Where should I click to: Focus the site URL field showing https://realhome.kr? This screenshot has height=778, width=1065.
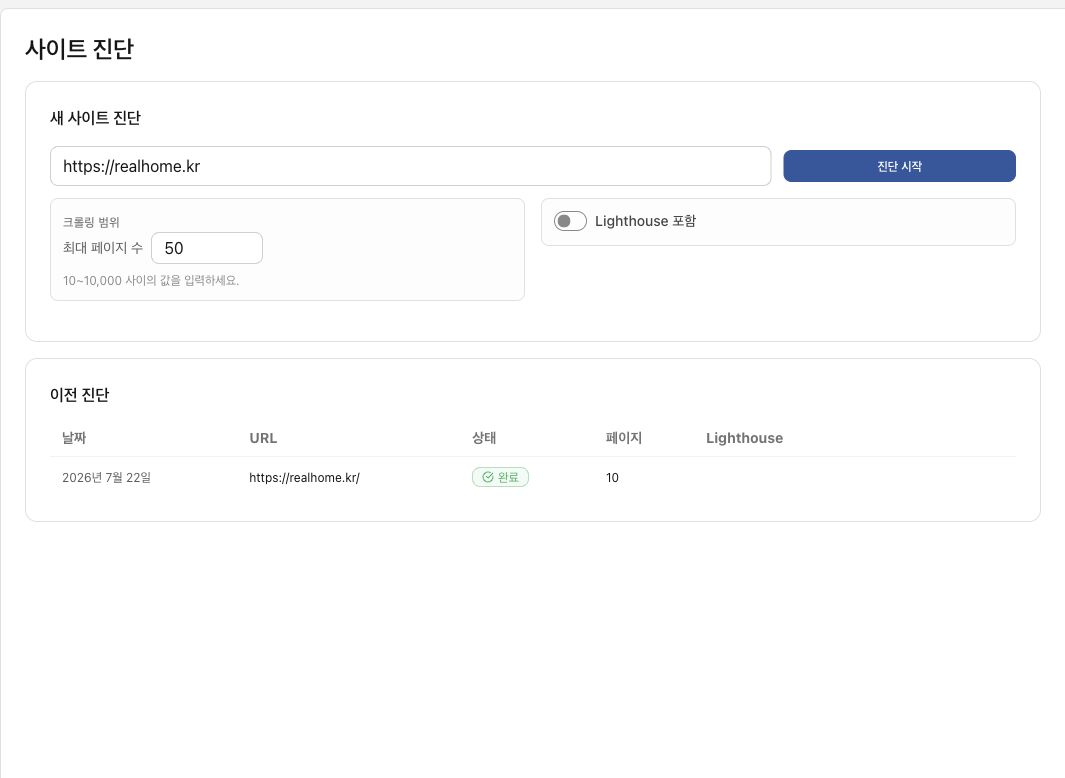[410, 166]
